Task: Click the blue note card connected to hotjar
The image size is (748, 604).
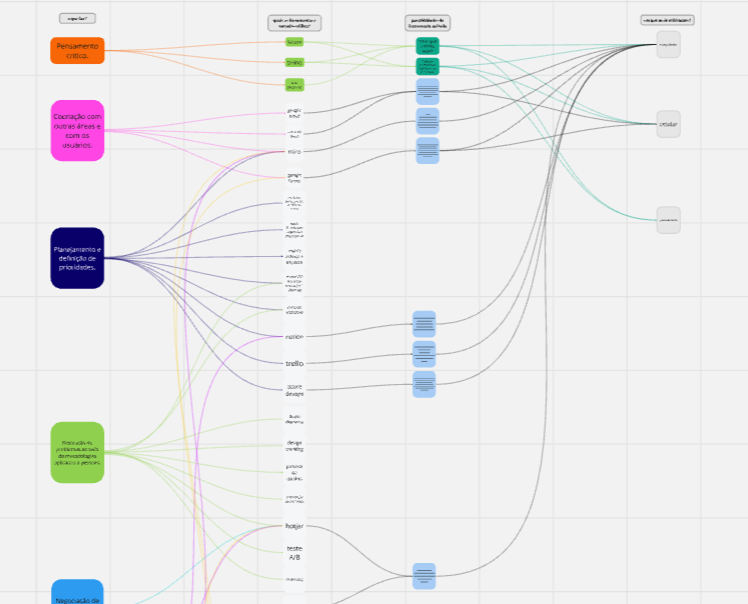Action: tap(424, 575)
